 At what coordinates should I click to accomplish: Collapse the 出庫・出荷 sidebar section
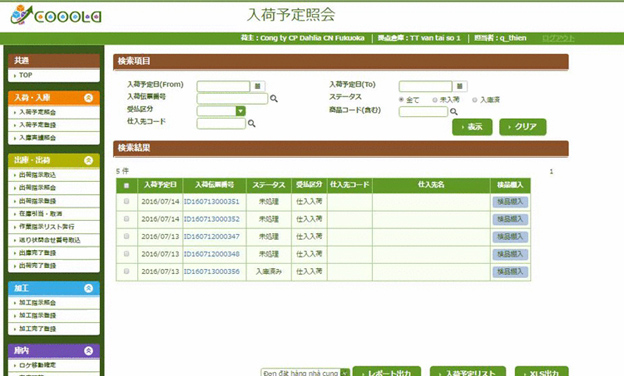(x=88, y=160)
